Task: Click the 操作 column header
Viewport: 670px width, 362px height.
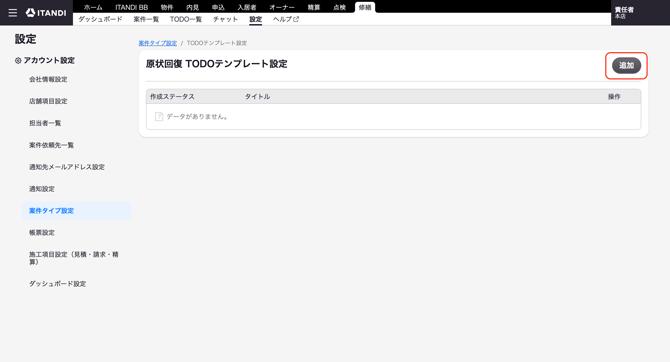Action: 614,97
